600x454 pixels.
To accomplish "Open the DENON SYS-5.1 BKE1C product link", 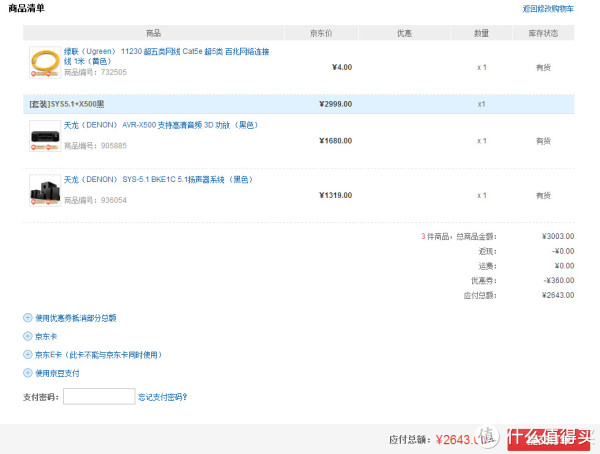I will (x=158, y=180).
